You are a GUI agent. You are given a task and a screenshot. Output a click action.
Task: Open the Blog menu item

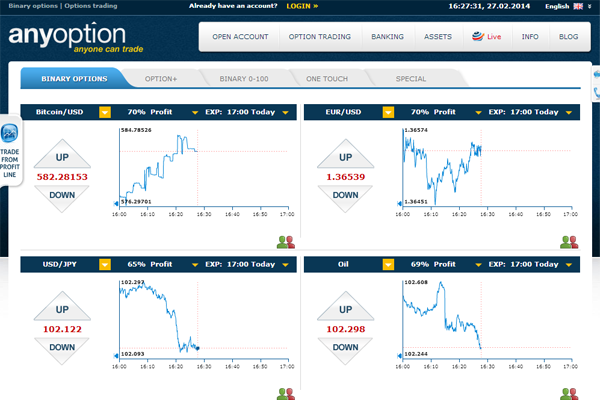pyautogui.click(x=568, y=37)
